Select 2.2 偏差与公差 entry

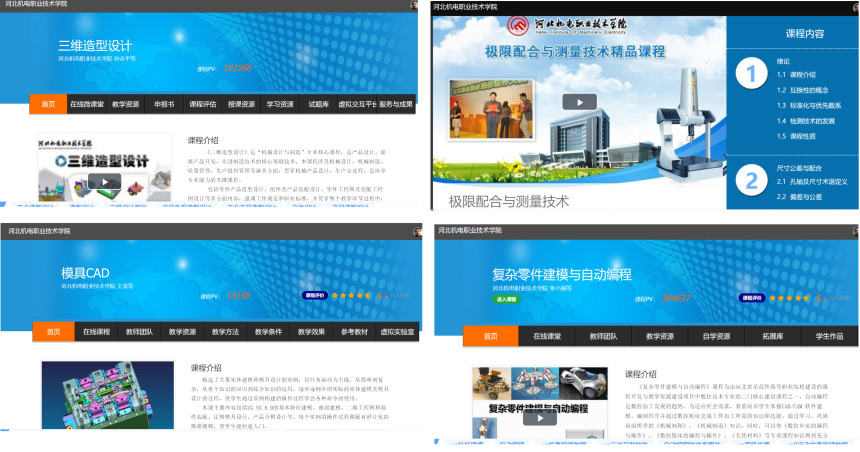click(x=799, y=196)
